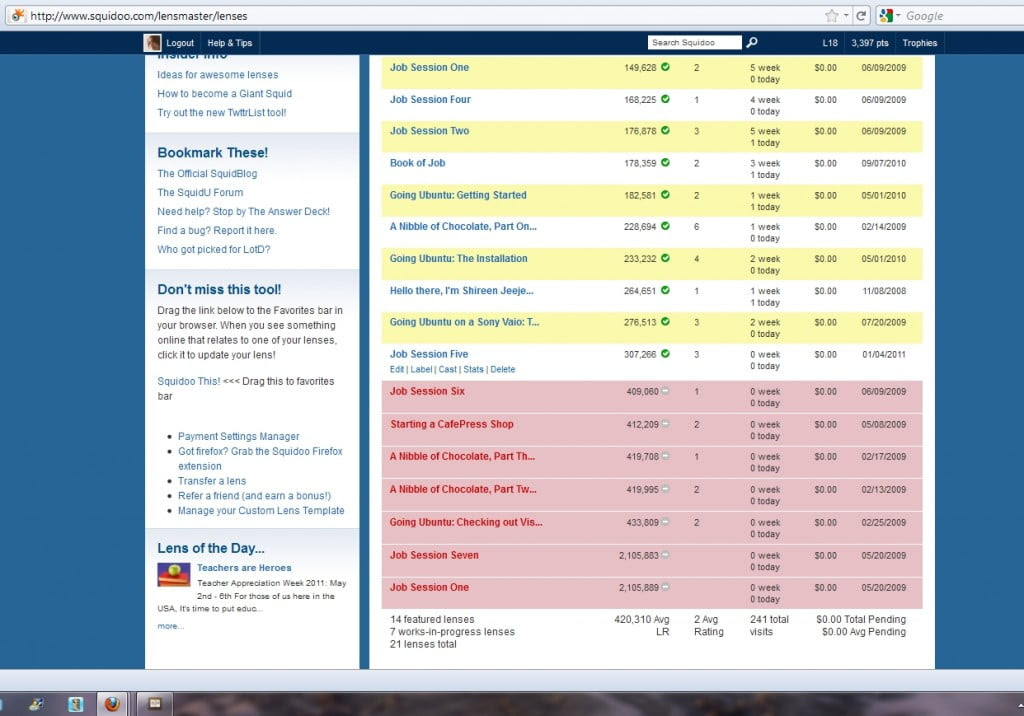The width and height of the screenshot is (1024, 716).
Task: Open Job Session Two lens
Action: [429, 131]
